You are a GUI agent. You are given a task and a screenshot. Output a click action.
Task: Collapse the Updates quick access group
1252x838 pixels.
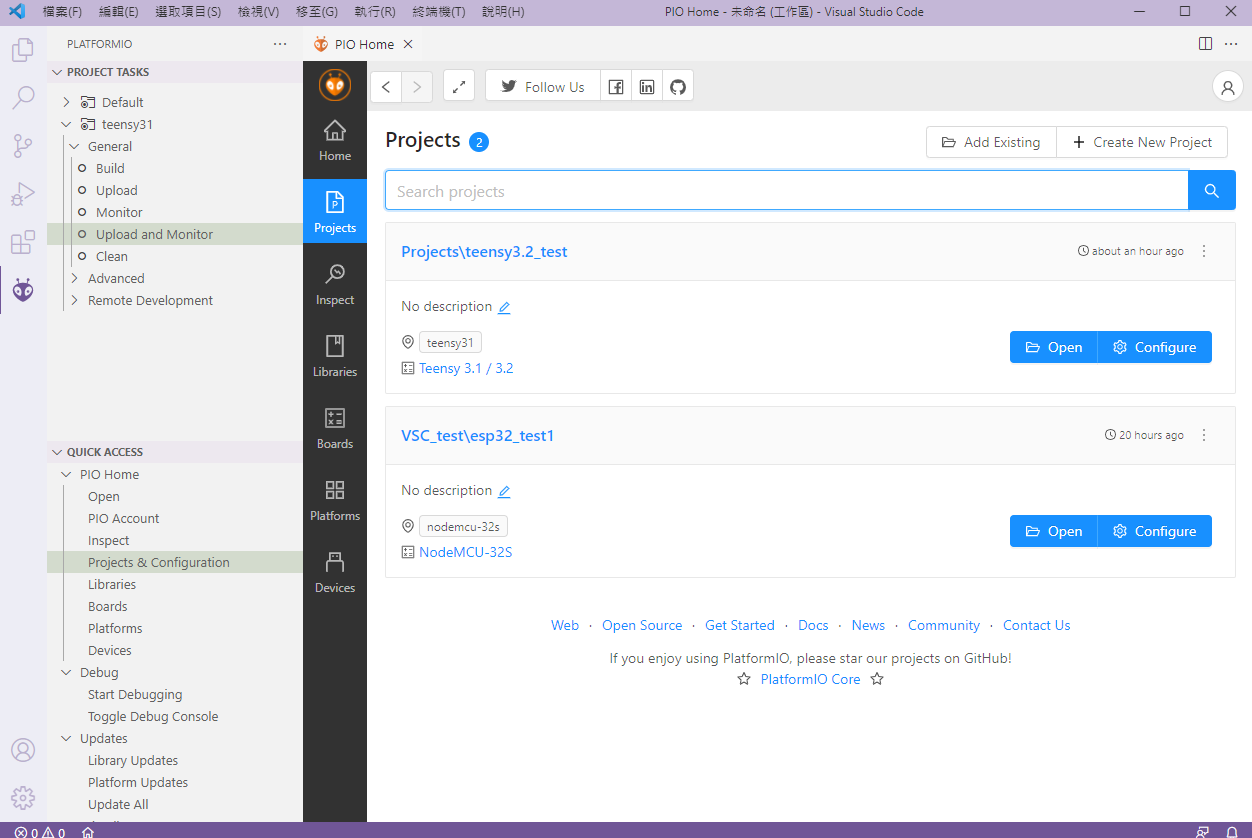point(67,738)
